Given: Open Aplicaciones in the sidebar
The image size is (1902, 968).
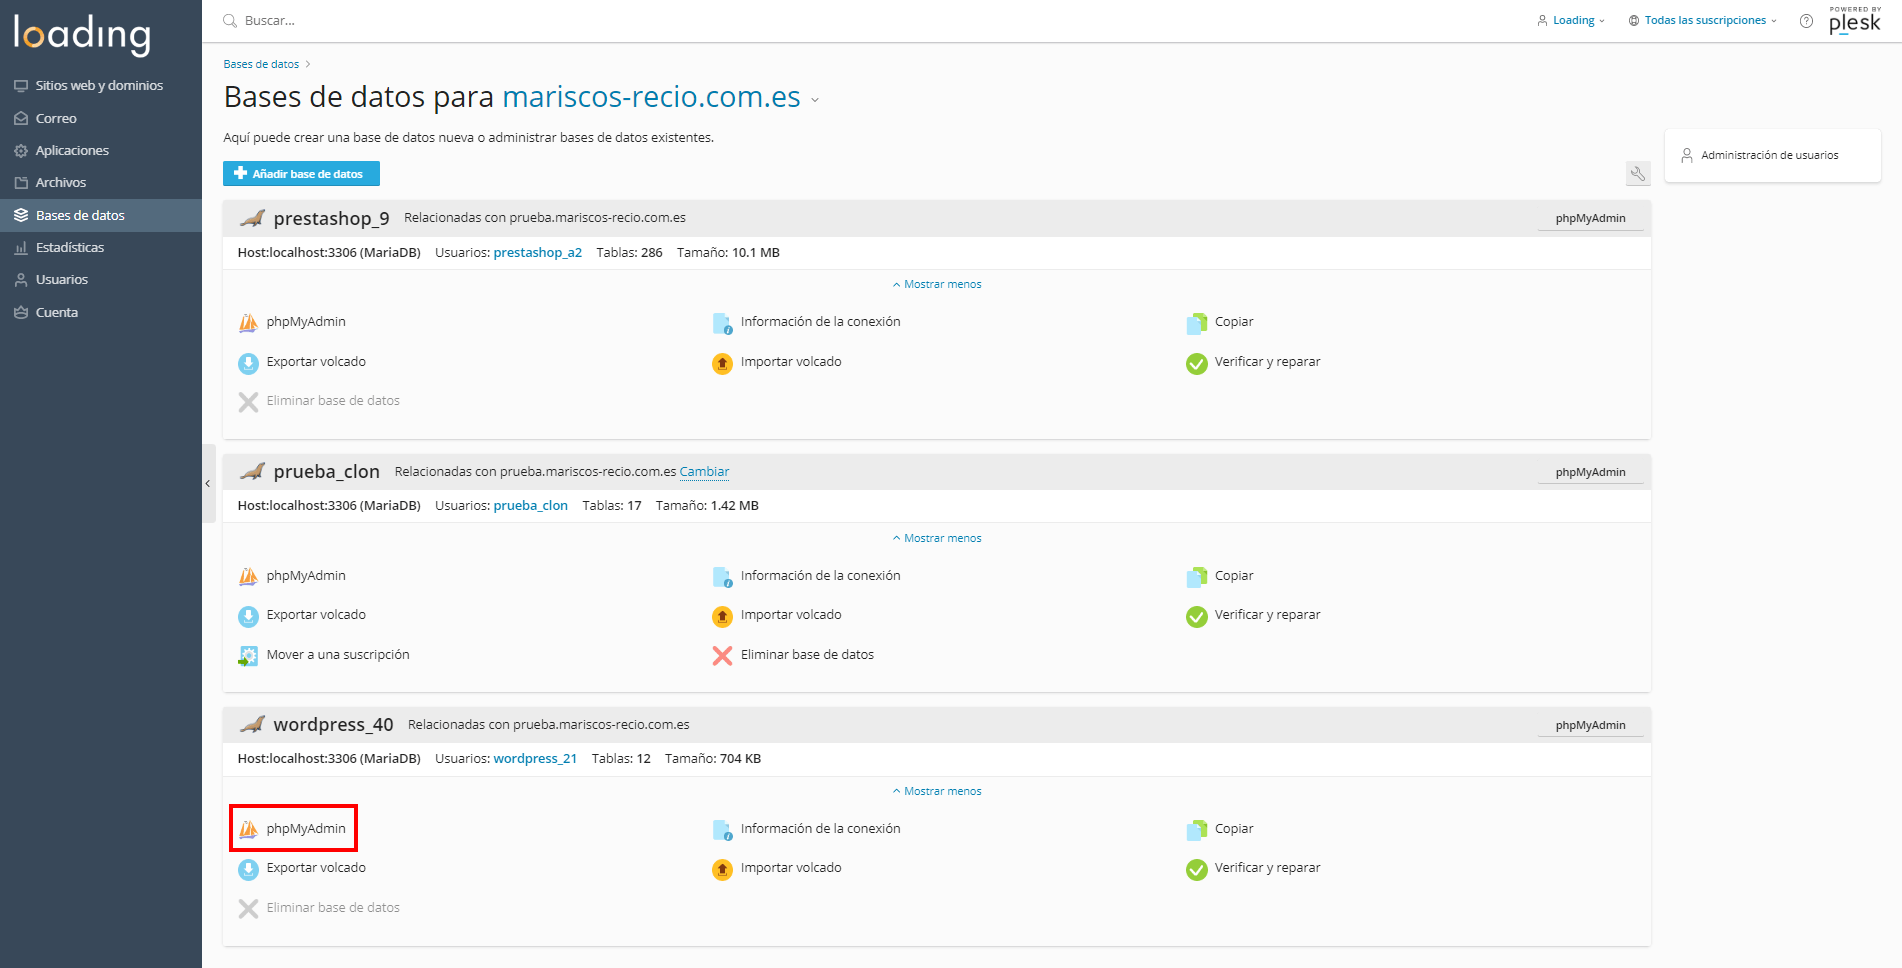Looking at the screenshot, I should click(x=101, y=150).
